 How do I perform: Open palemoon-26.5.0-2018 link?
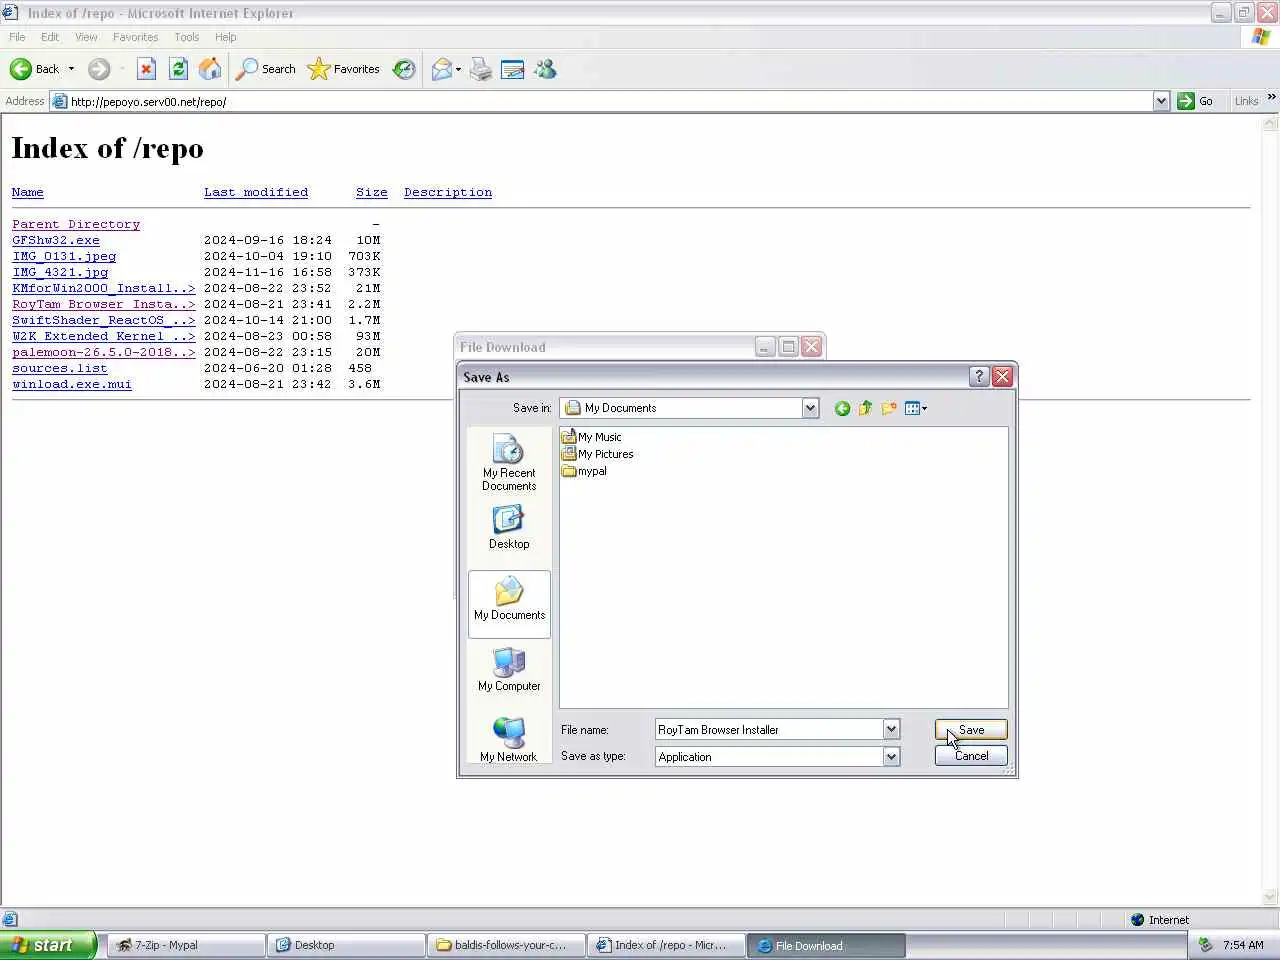[x=104, y=352]
